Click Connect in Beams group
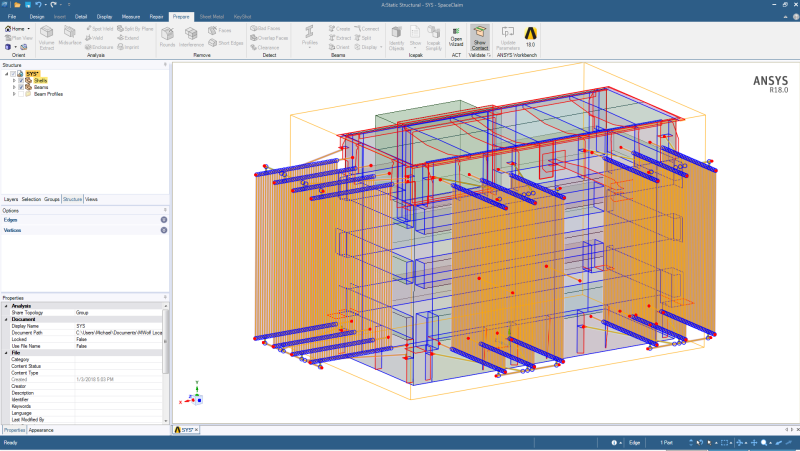The image size is (800, 451). (x=367, y=29)
